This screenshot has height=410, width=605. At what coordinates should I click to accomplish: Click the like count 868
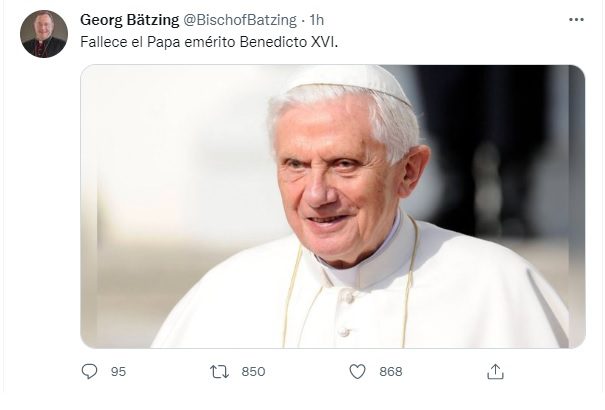[390, 371]
